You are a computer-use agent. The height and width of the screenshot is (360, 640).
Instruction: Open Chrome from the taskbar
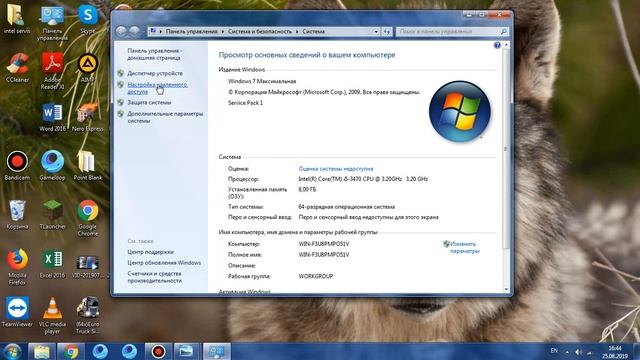coord(71,351)
